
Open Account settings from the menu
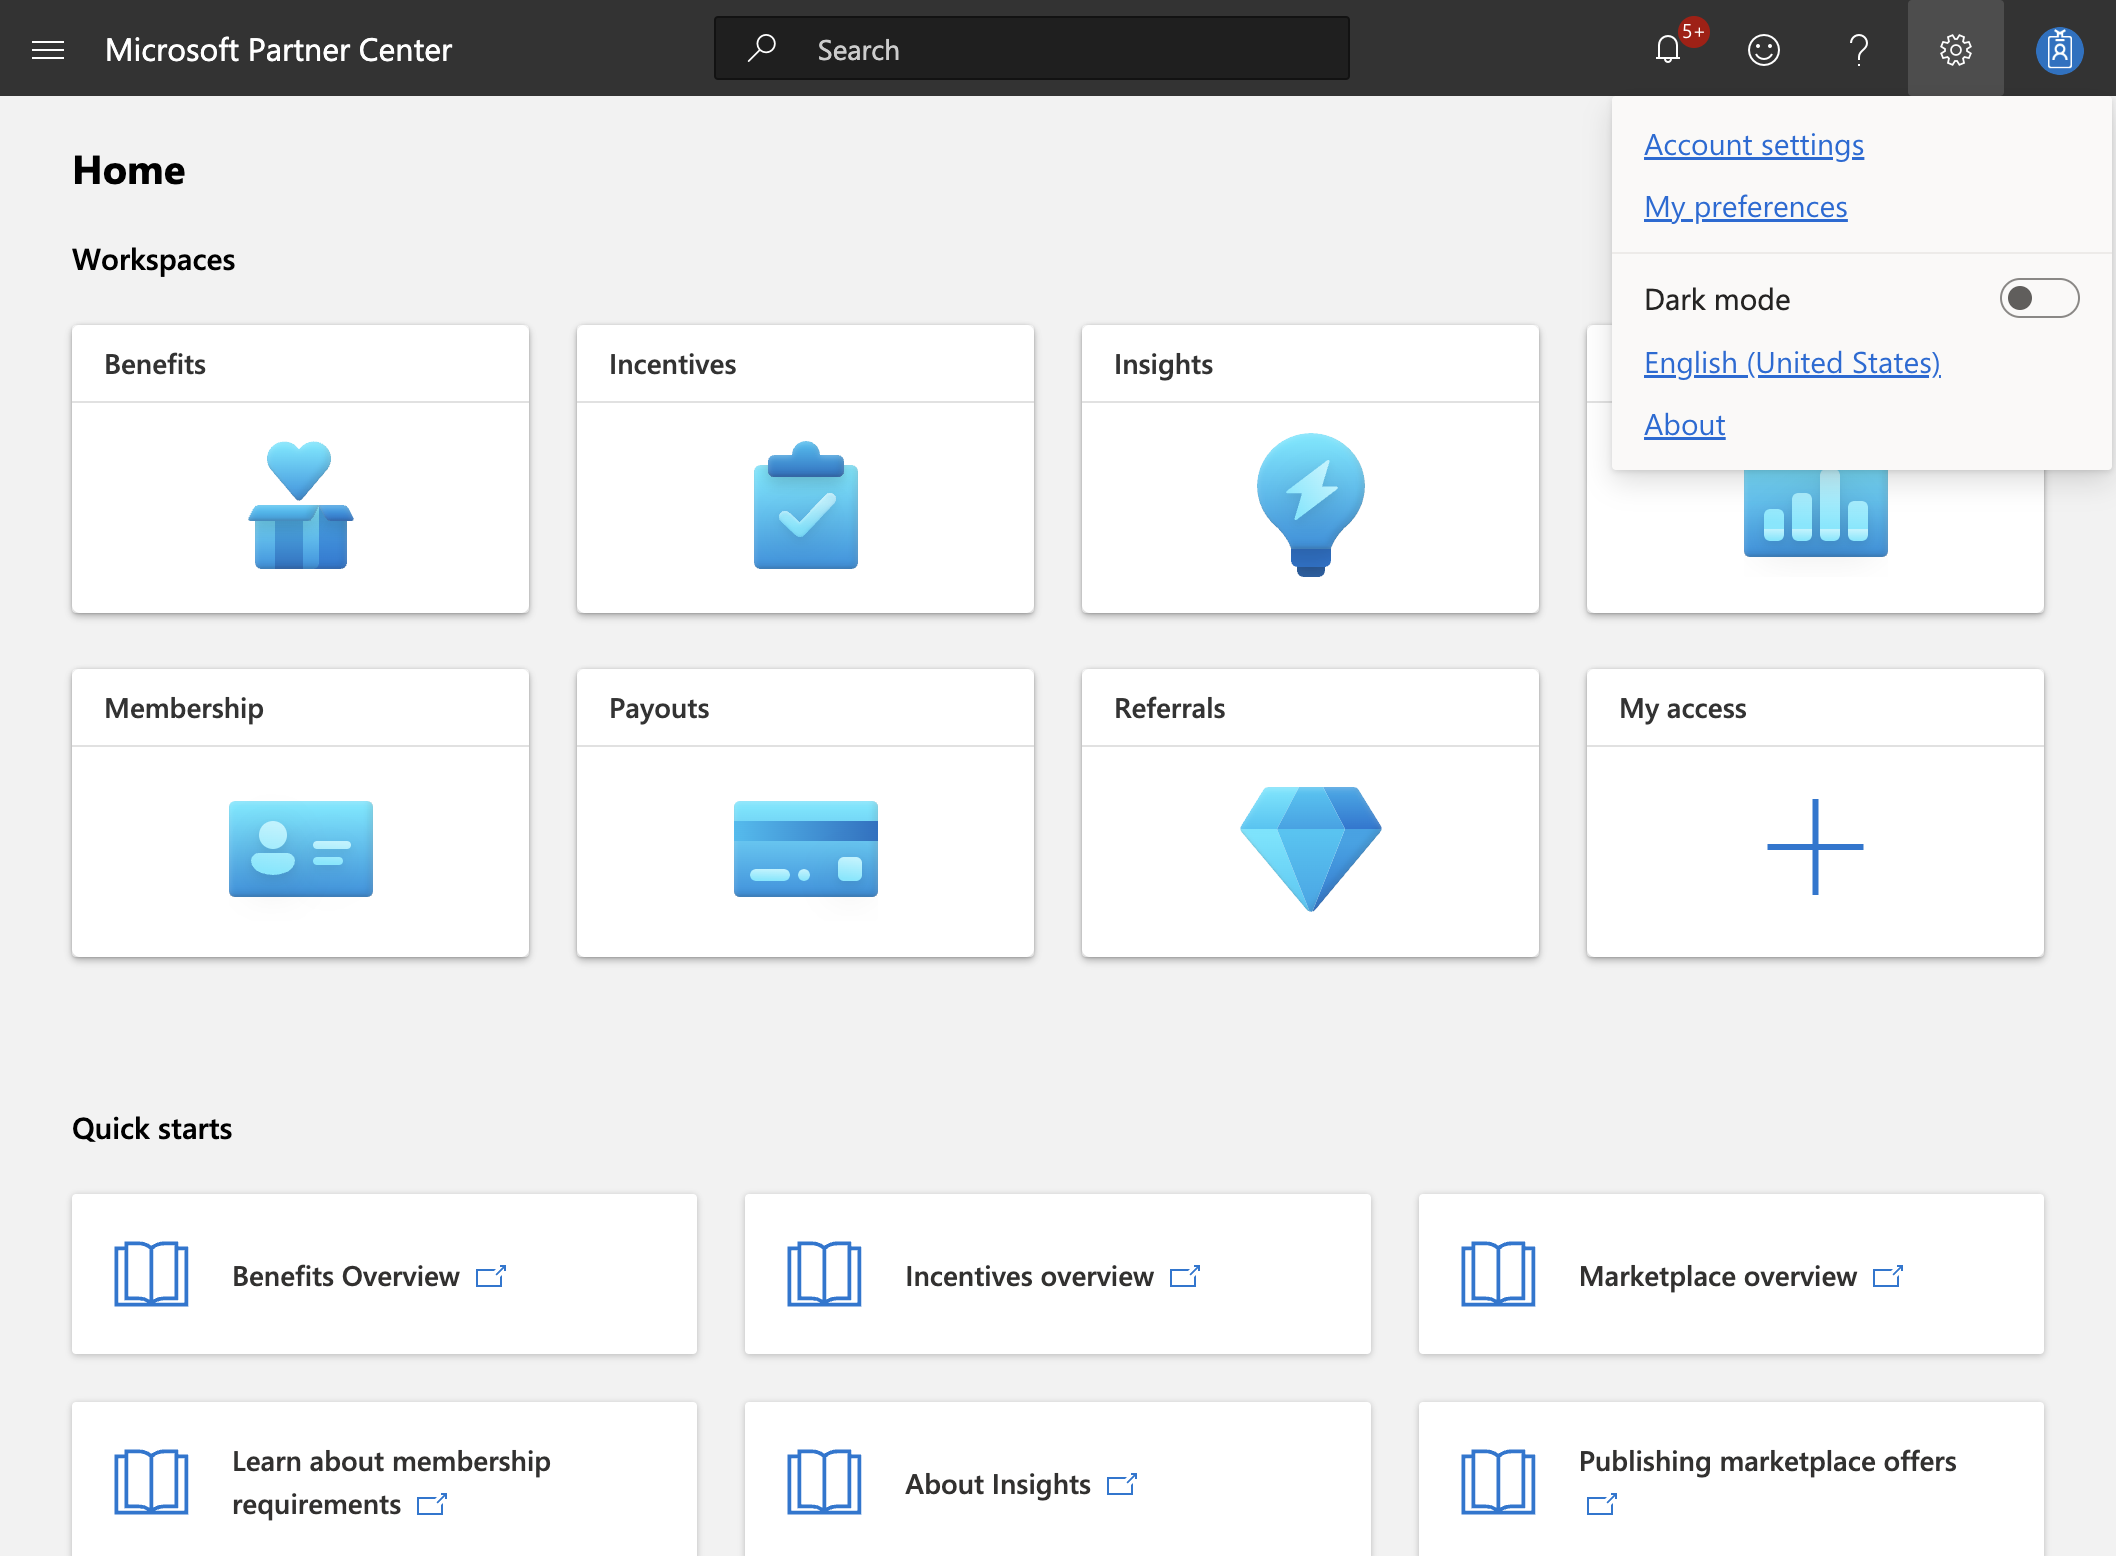click(1753, 145)
